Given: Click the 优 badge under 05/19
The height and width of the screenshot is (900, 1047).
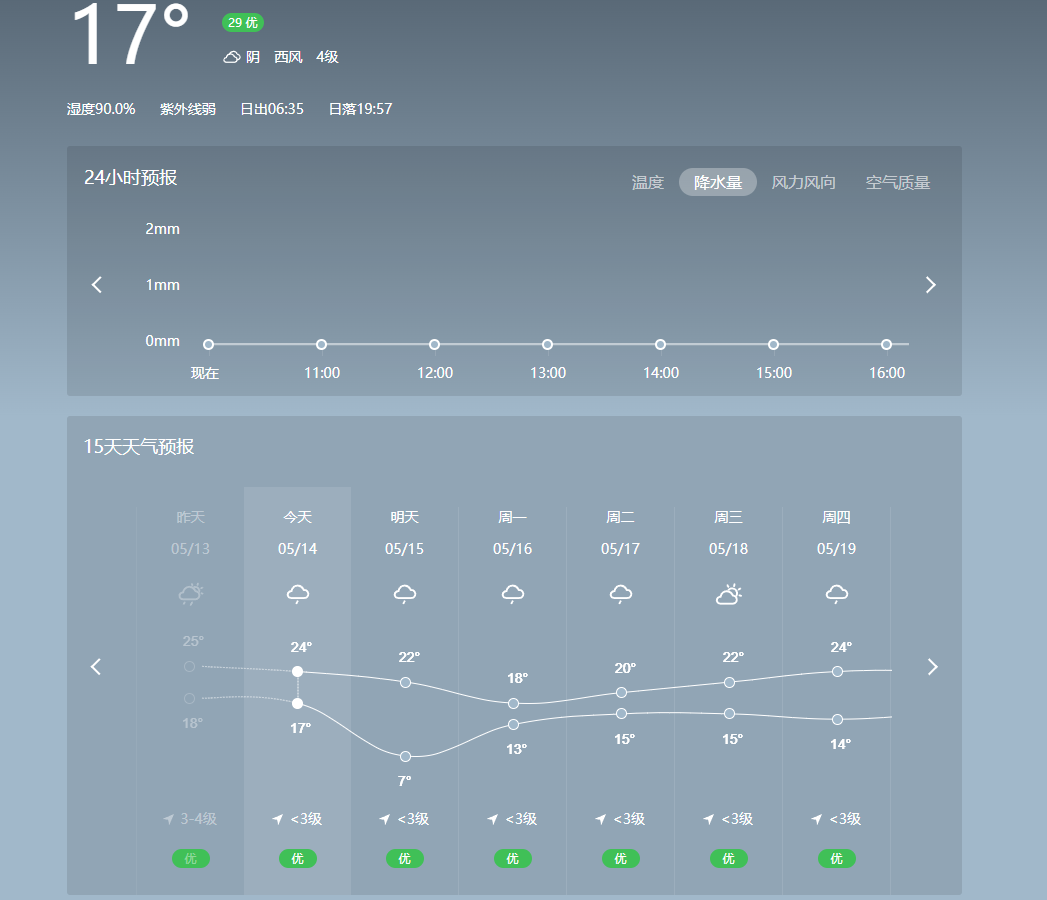Looking at the screenshot, I should 837,859.
